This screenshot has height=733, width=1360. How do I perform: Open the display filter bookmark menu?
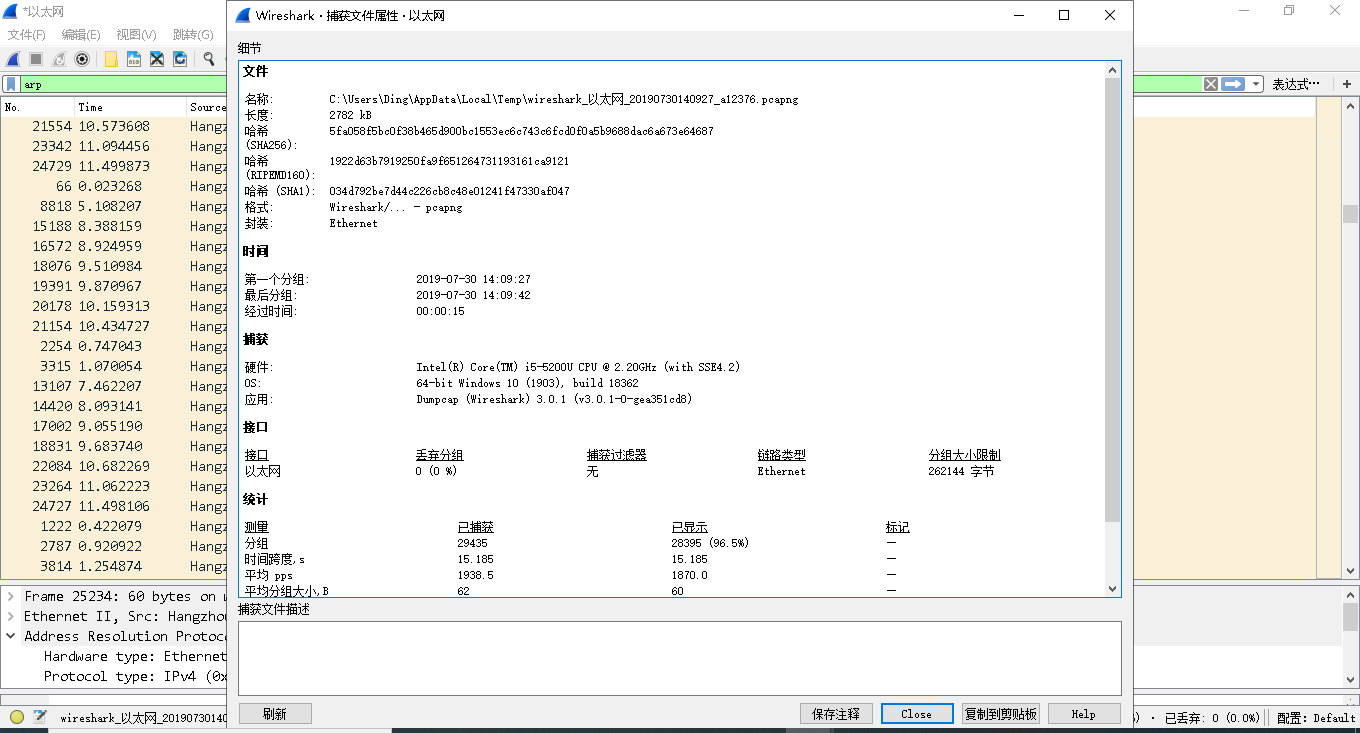click(x=11, y=85)
